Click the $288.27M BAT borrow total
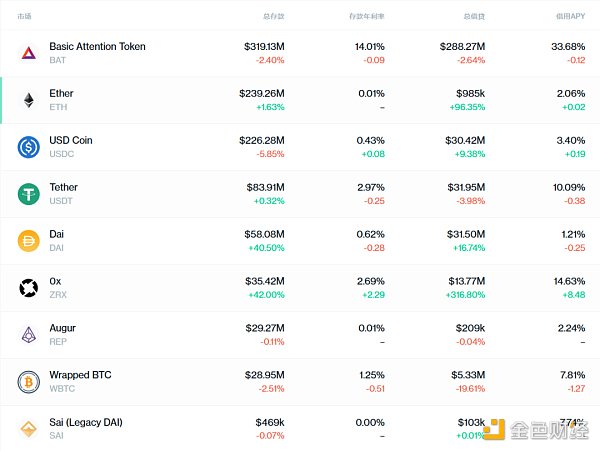This screenshot has width=600, height=451. point(462,47)
